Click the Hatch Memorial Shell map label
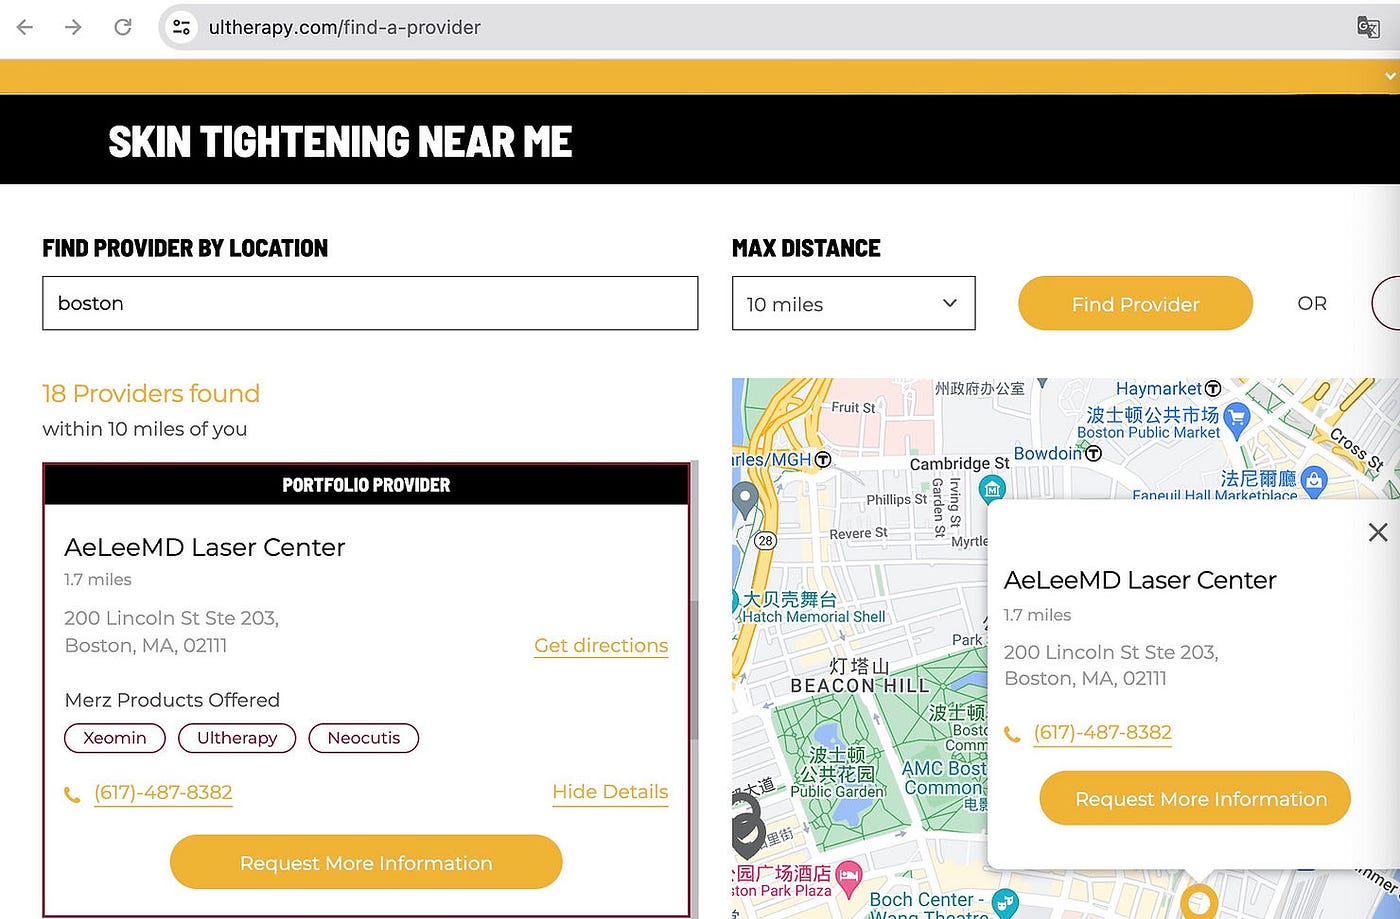 tap(813, 617)
